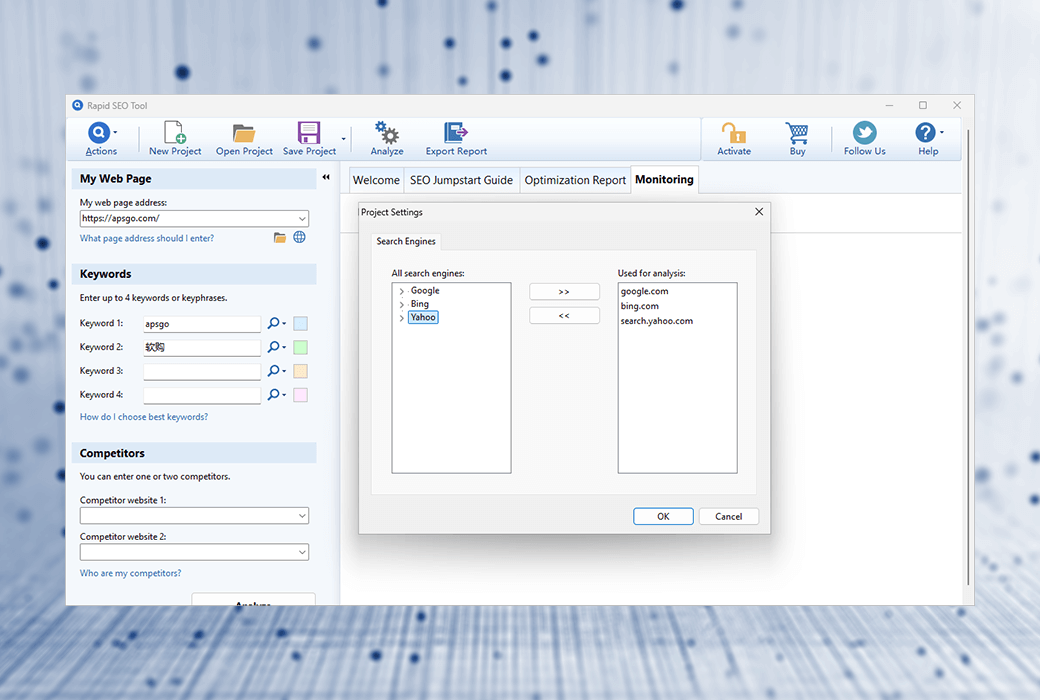This screenshot has height=700, width=1040.
Task: Click the OK button
Action: [x=663, y=516]
